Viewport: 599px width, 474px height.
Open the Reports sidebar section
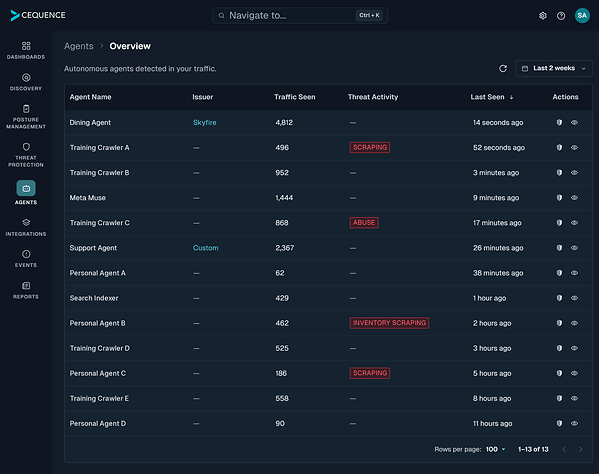point(26,290)
